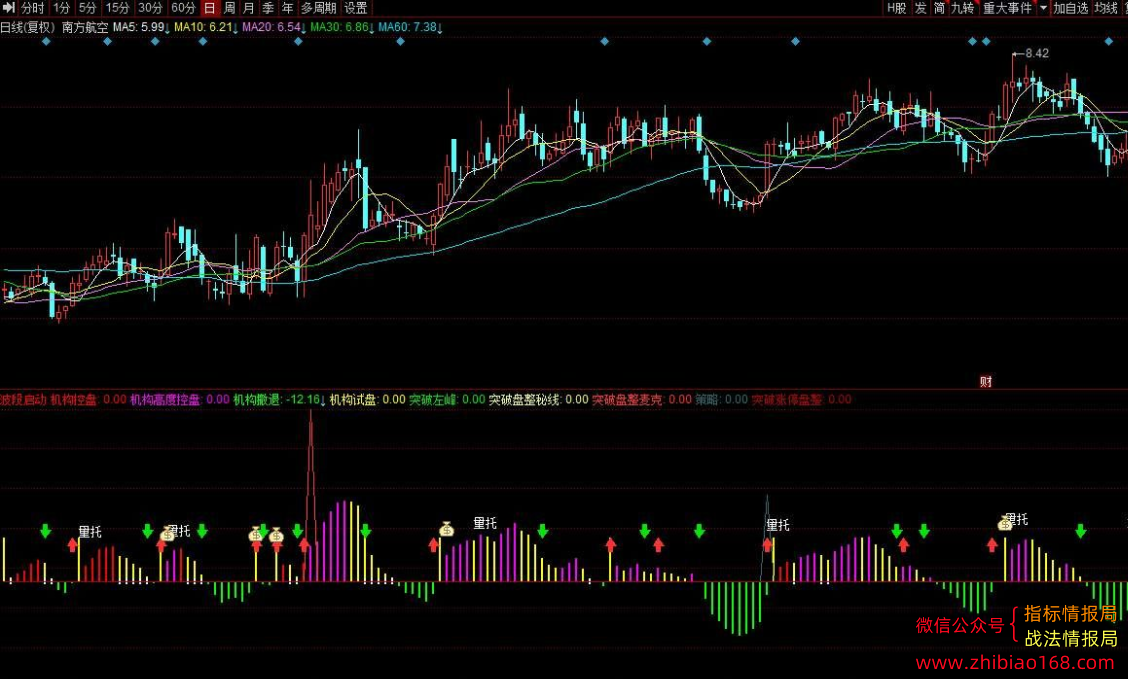Screen dimensions: 1128x679
Task: Click the collapse arrow icon before 分时
Action: 8,8
